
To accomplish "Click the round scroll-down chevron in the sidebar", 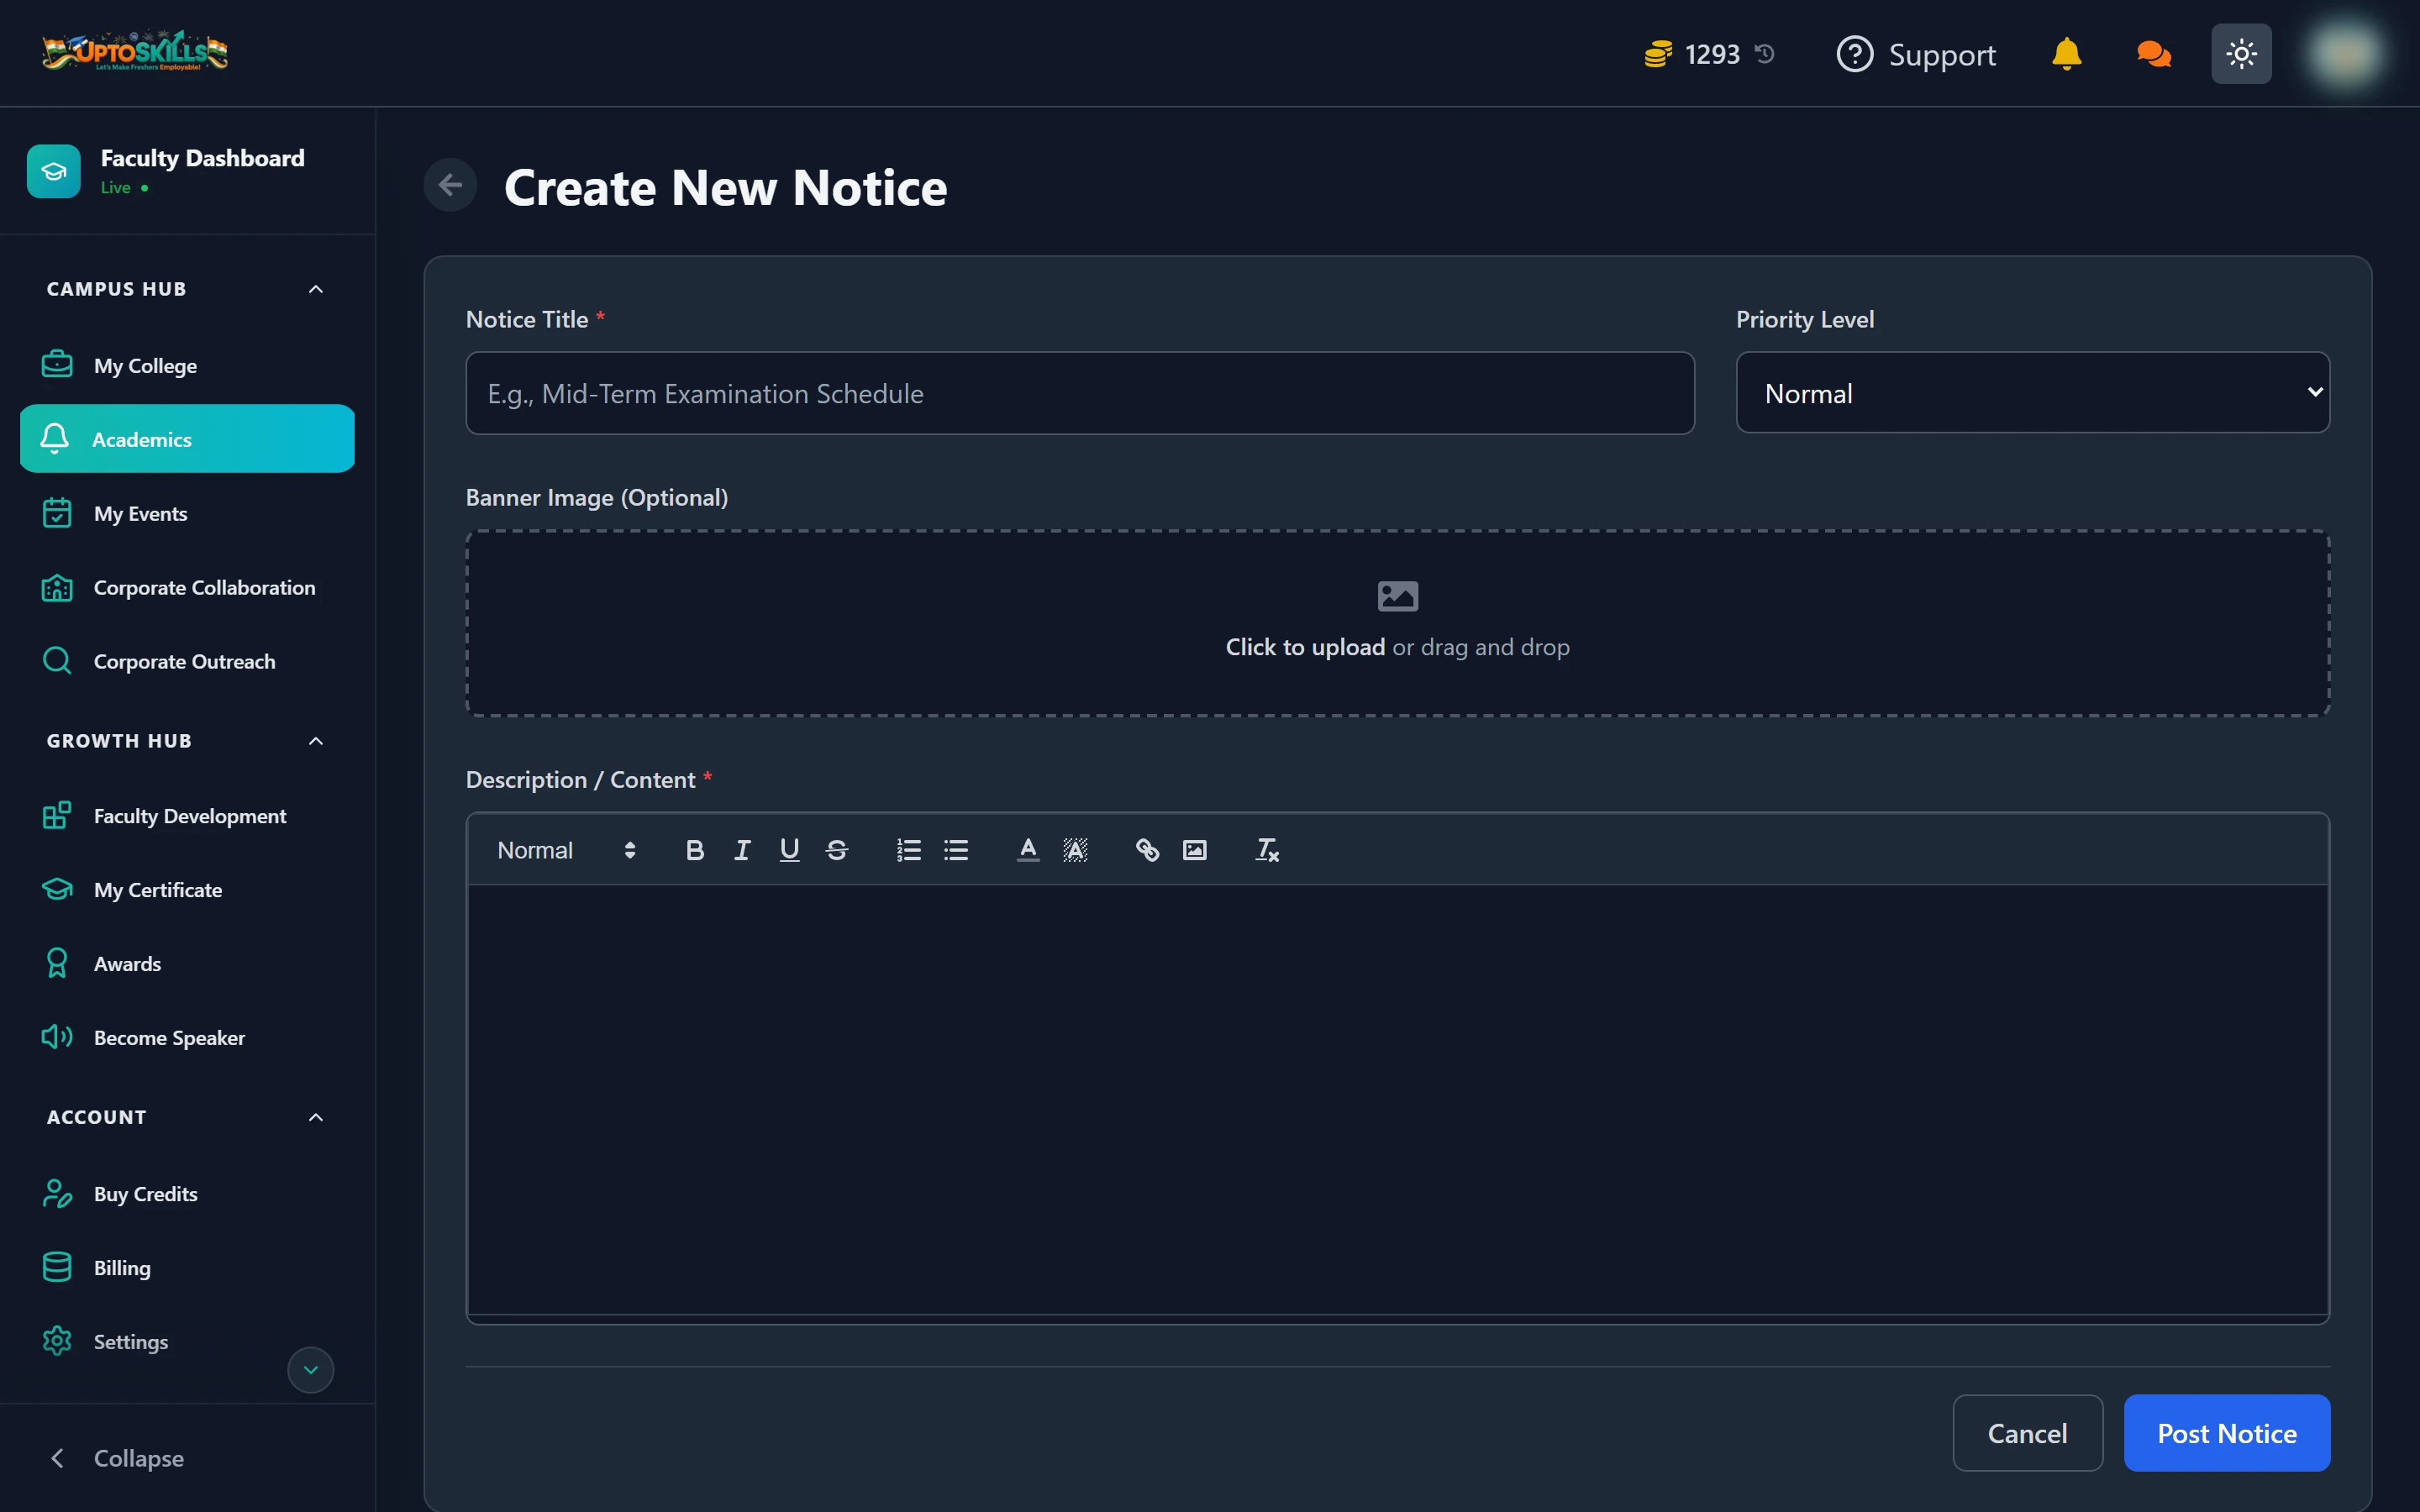I will (310, 1370).
